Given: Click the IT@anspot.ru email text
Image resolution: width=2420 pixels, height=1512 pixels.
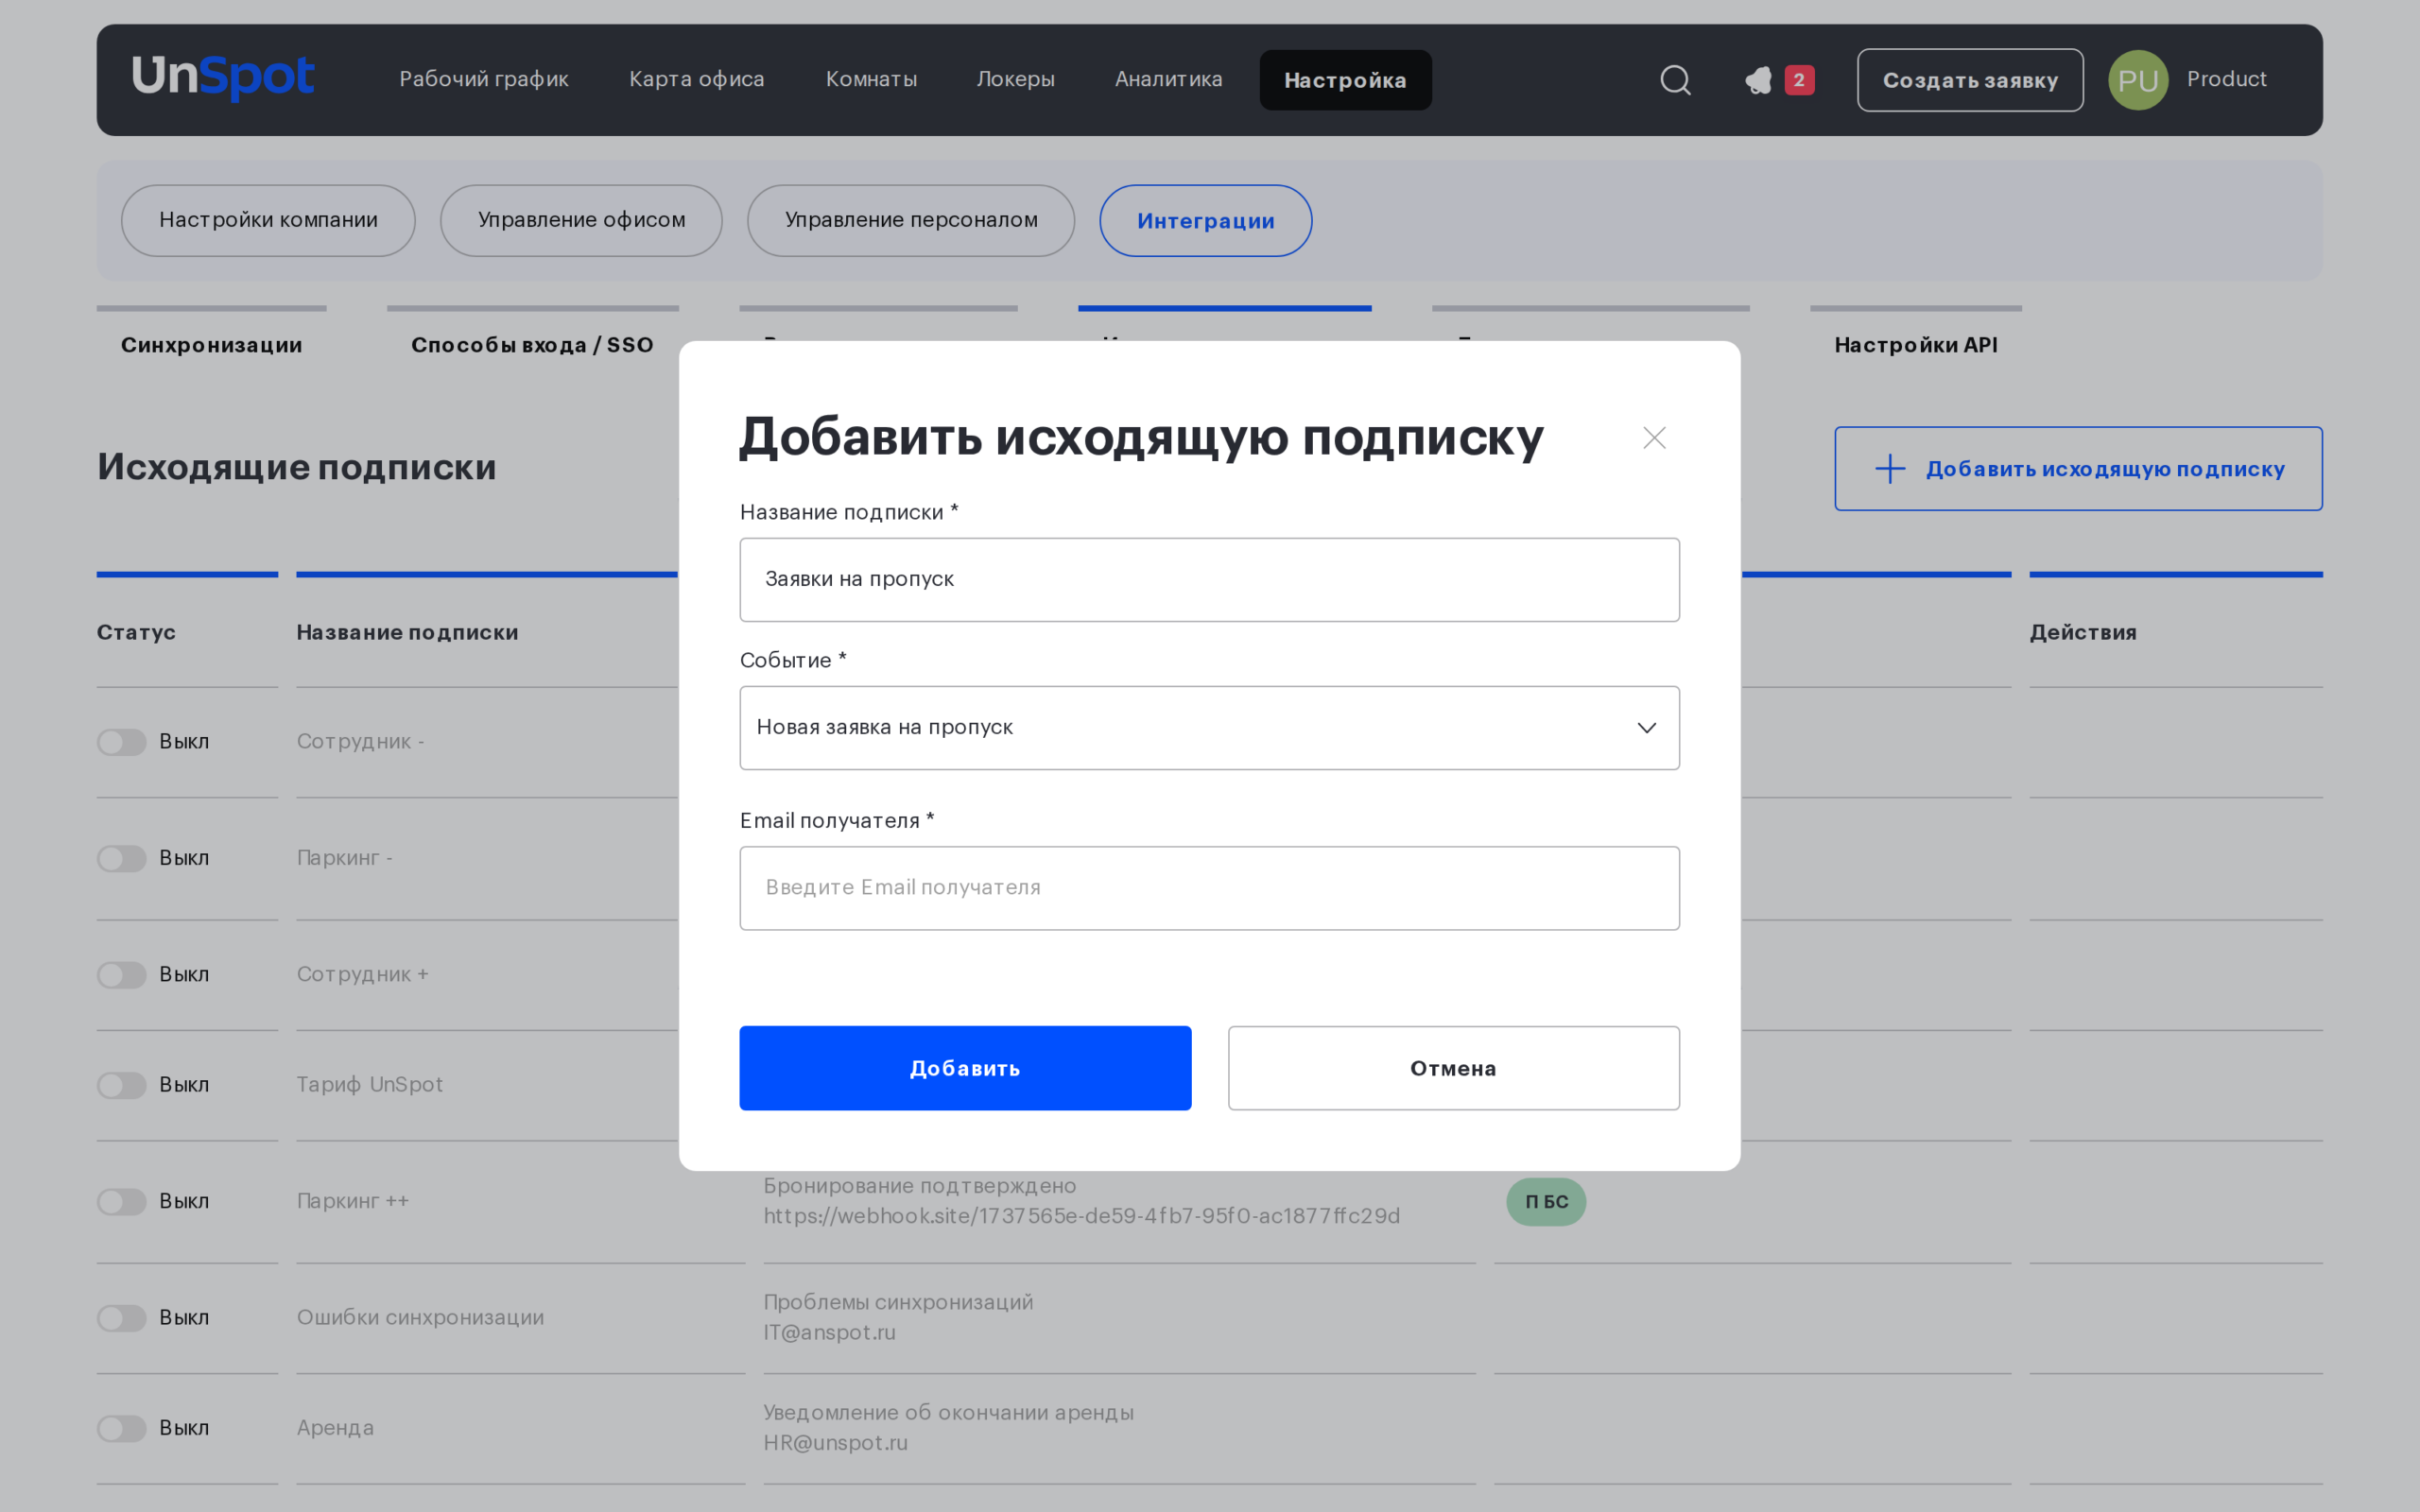Looking at the screenshot, I should coord(829,1333).
